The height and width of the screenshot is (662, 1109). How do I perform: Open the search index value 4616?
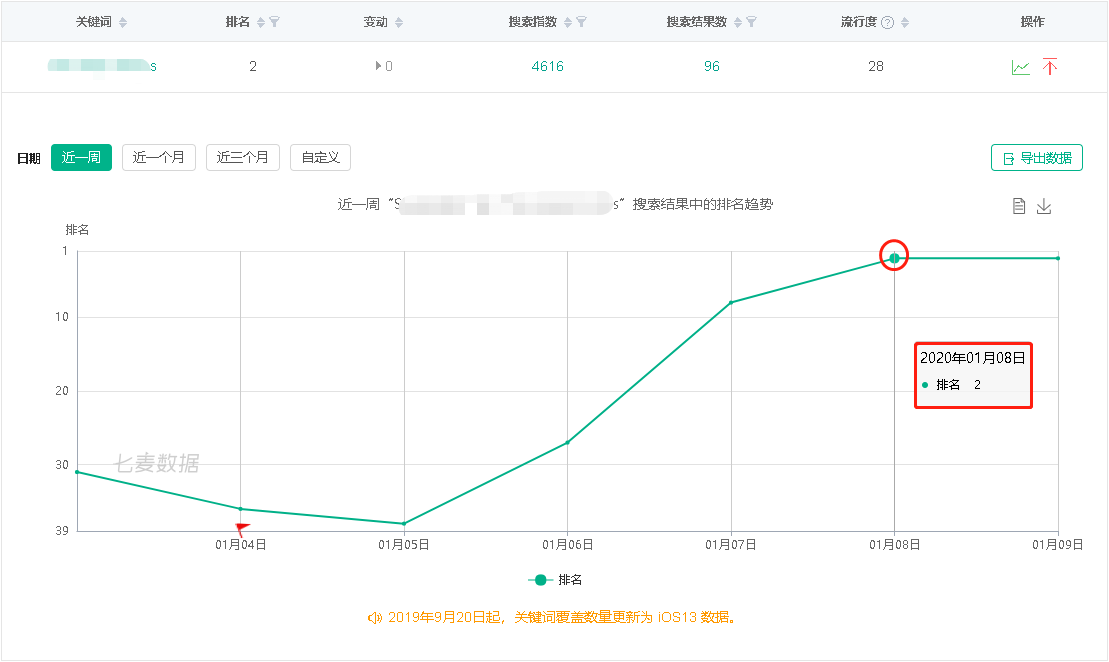coord(547,67)
